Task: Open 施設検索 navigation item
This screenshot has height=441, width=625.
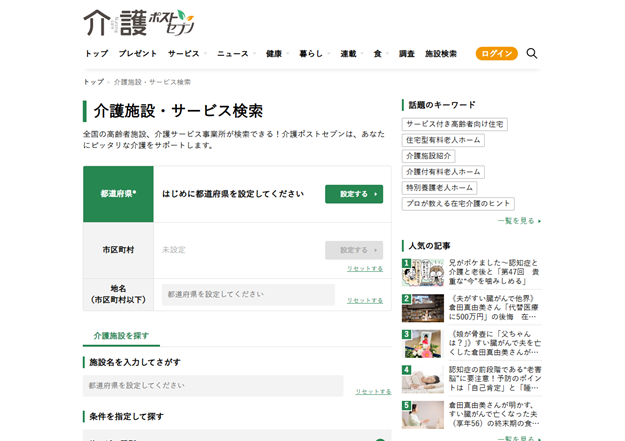Action: (441, 53)
